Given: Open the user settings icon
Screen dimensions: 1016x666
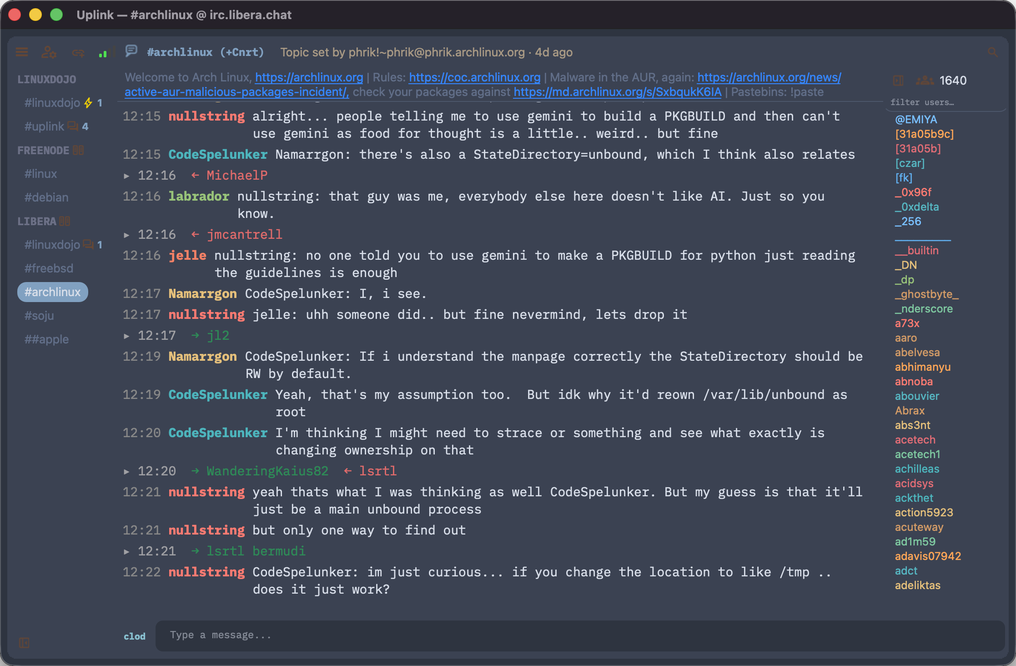Looking at the screenshot, I should pyautogui.click(x=49, y=52).
